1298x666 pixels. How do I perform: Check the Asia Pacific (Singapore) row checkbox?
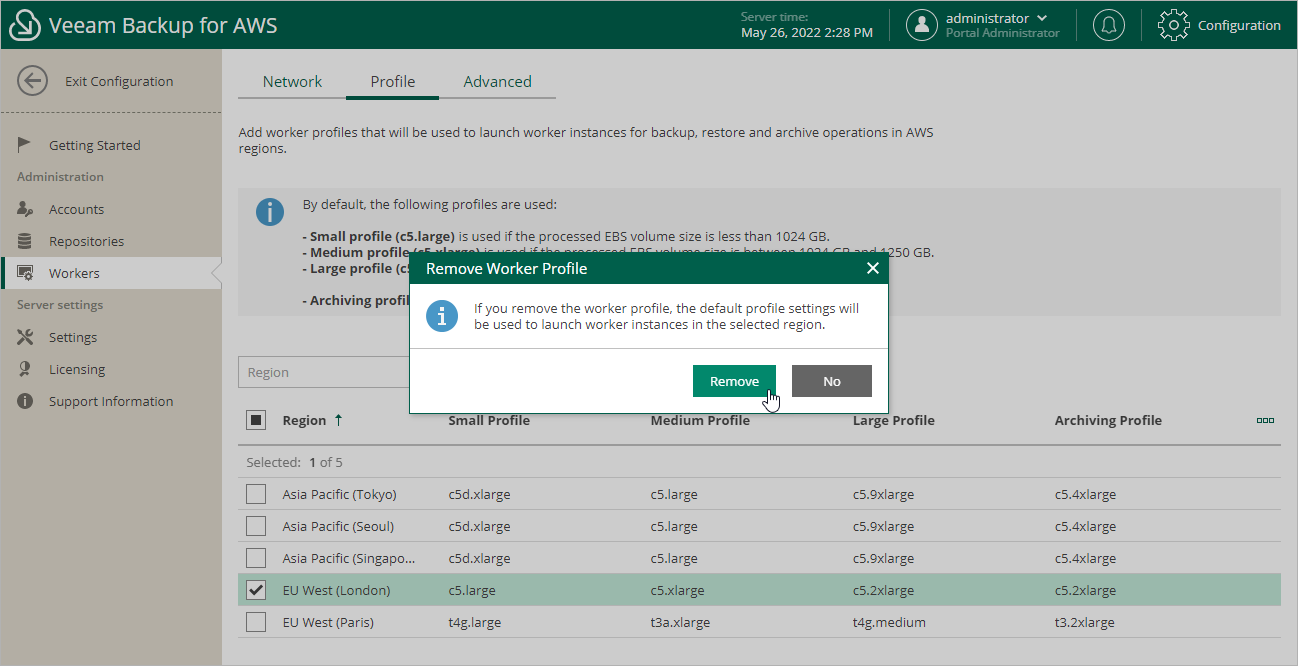click(256, 558)
